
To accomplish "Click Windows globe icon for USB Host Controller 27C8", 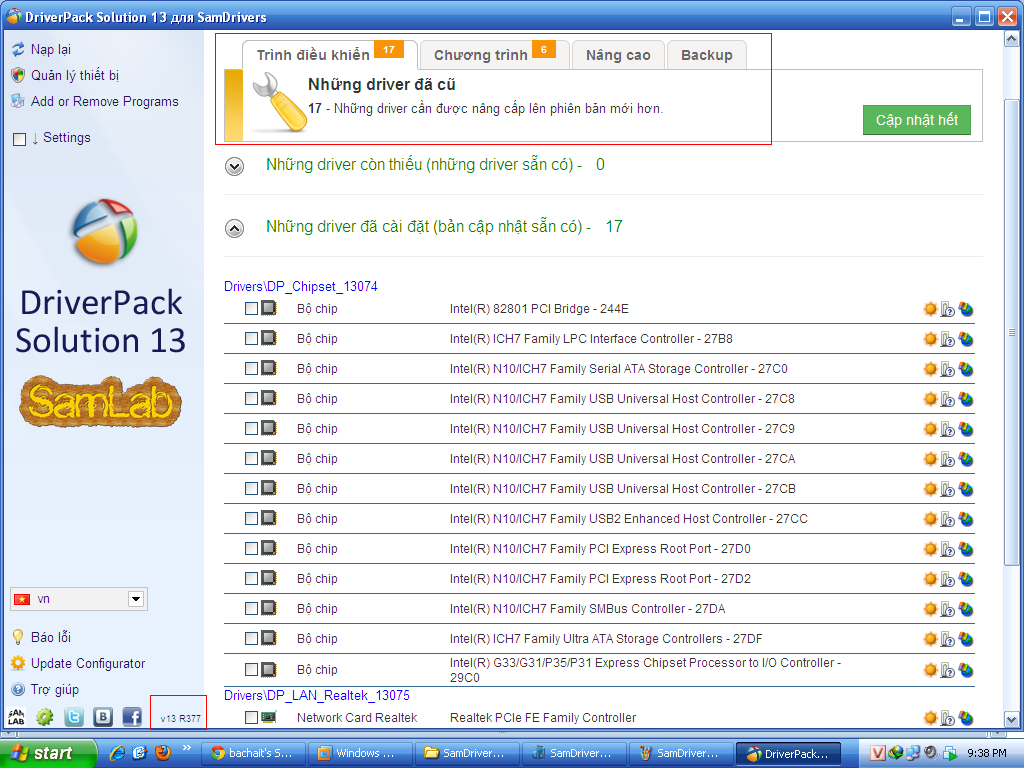I will (x=966, y=399).
